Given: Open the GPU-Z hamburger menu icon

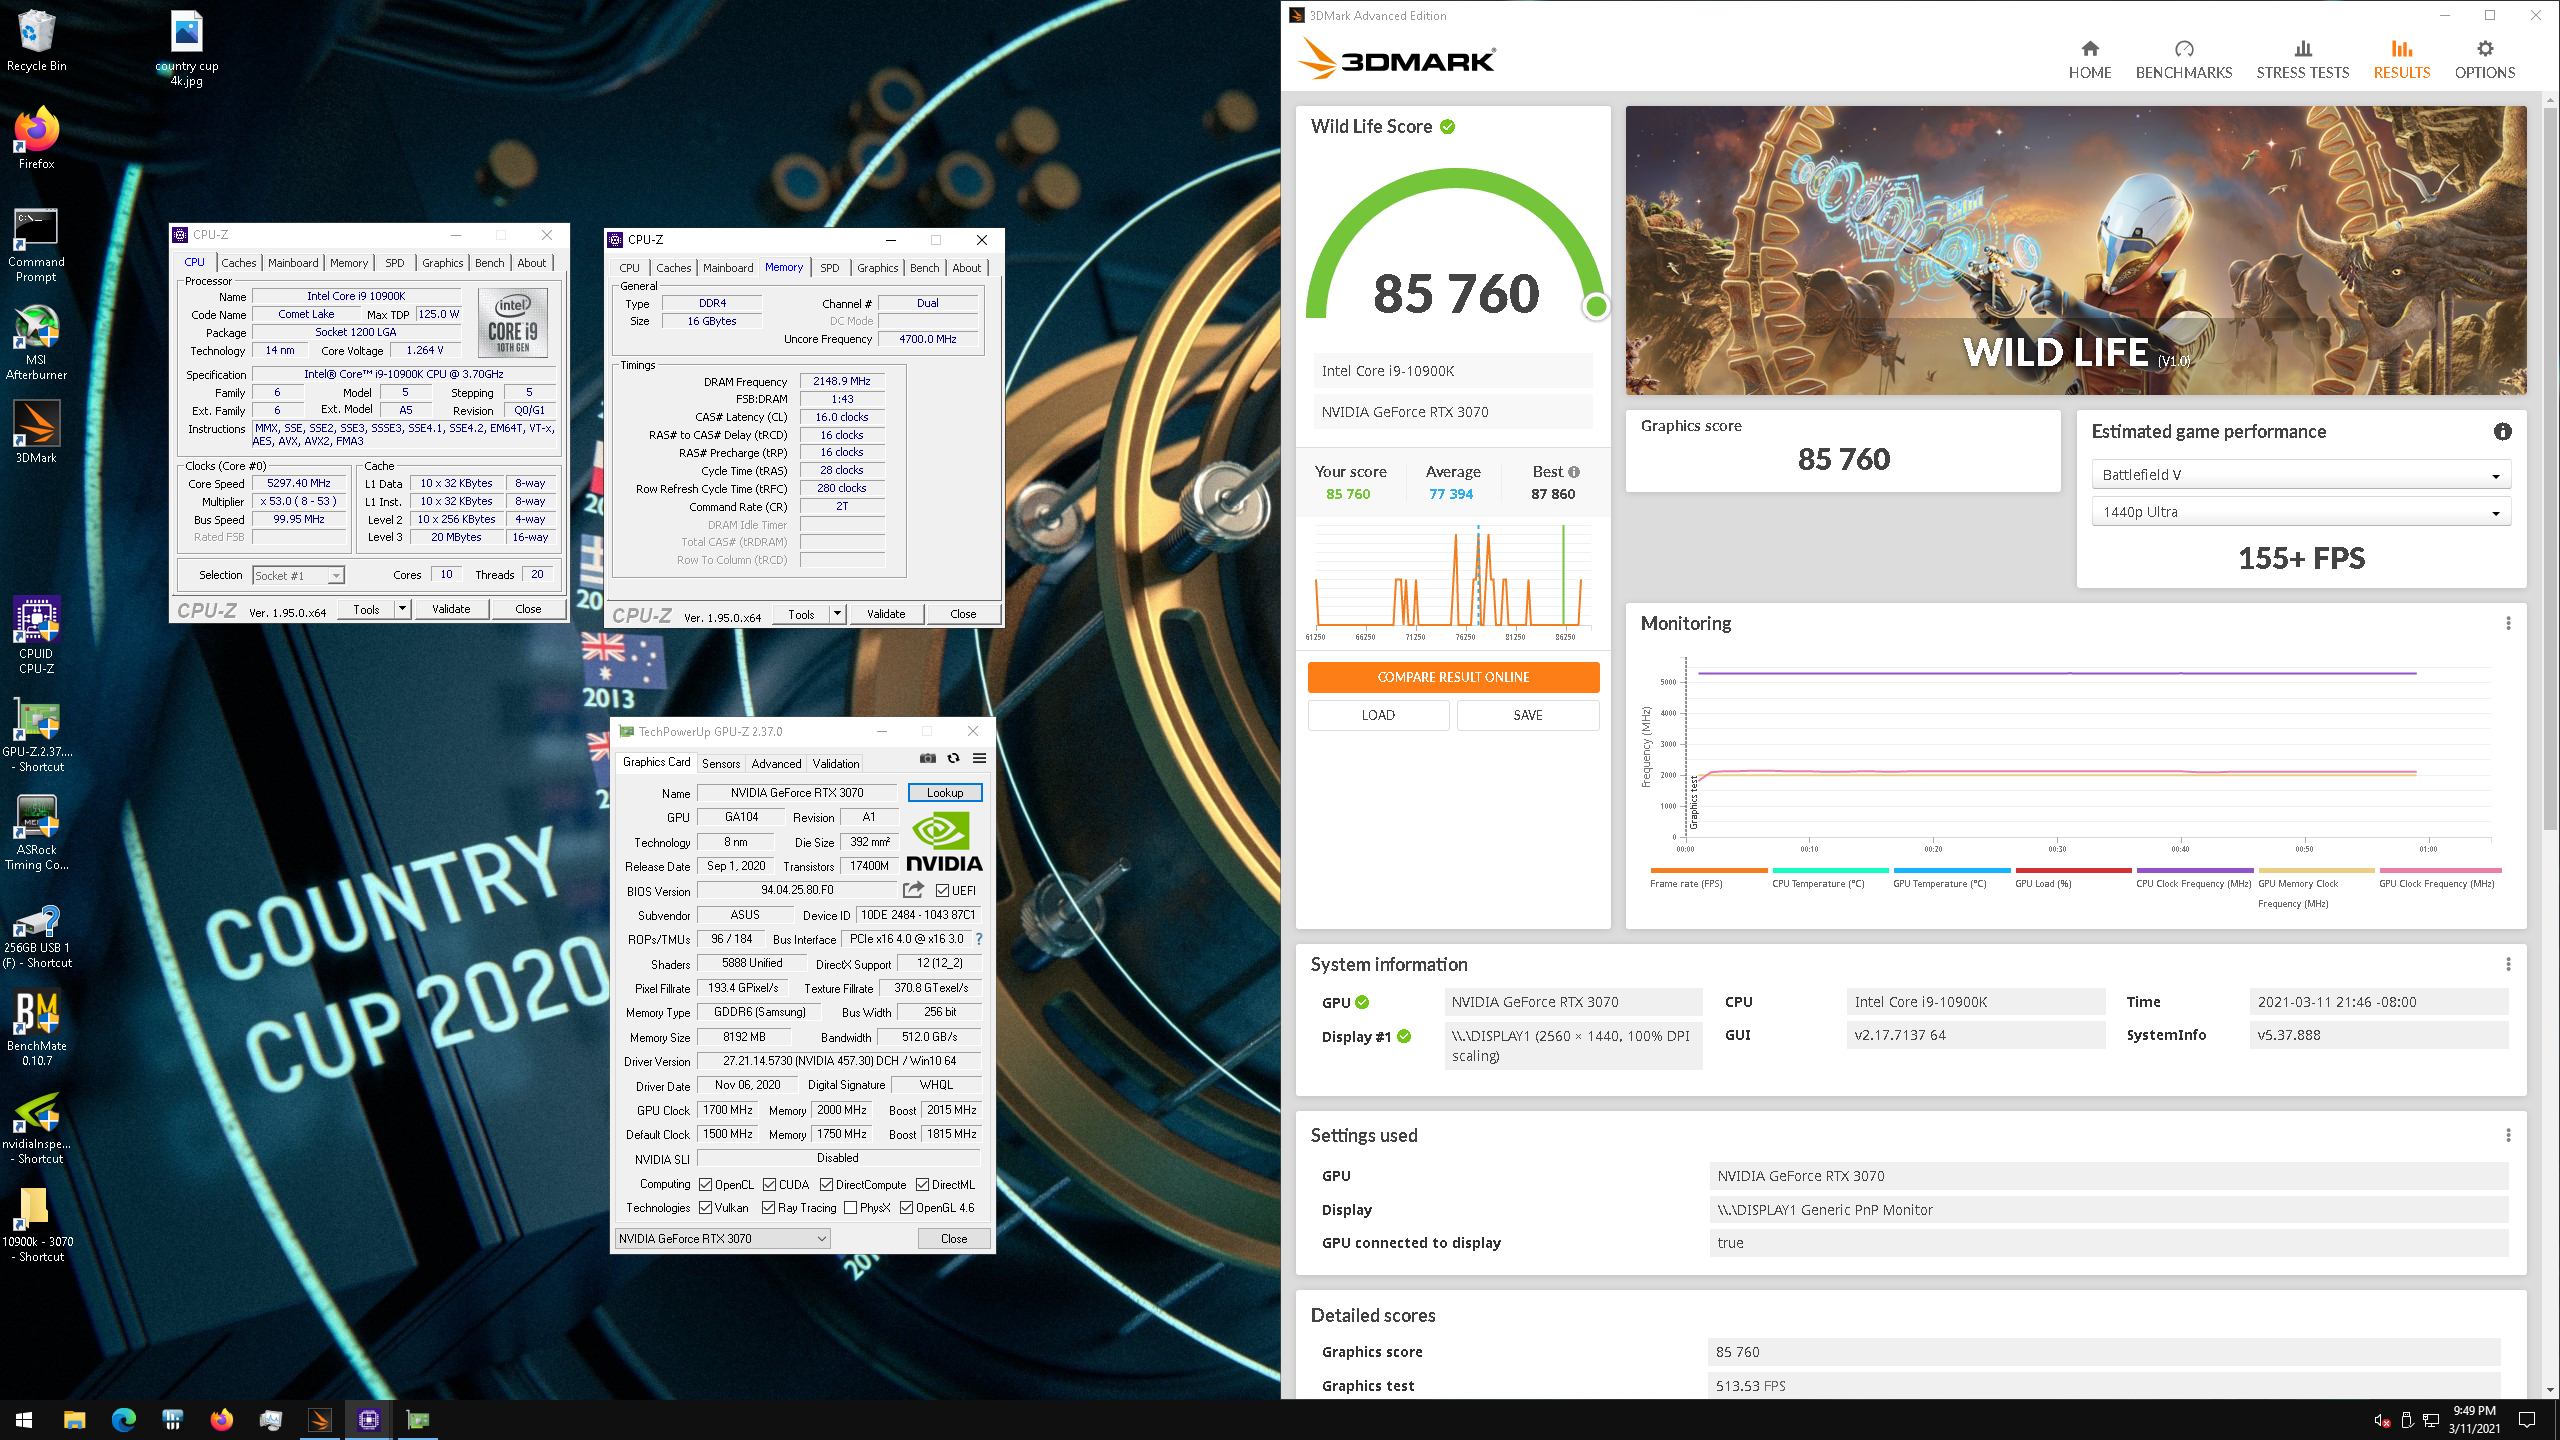Looking at the screenshot, I should click(980, 759).
